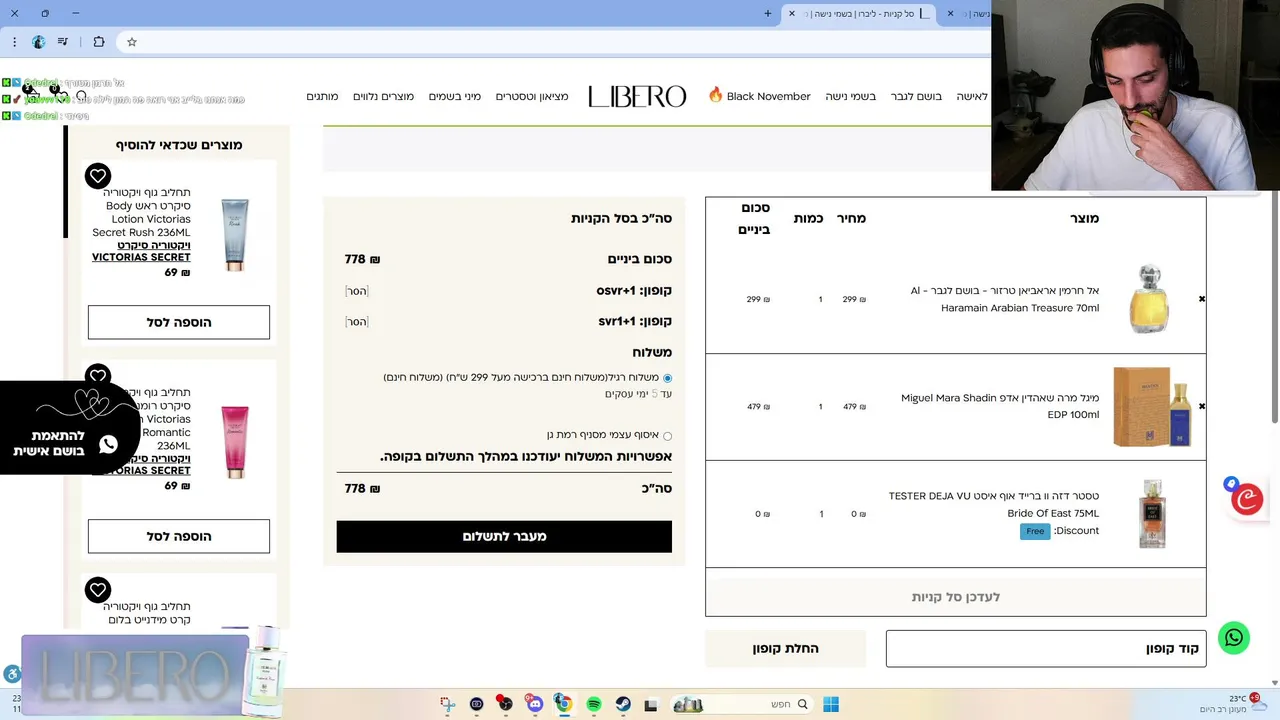
Task: Open the green WhatsApp chat bubble
Action: point(1234,638)
